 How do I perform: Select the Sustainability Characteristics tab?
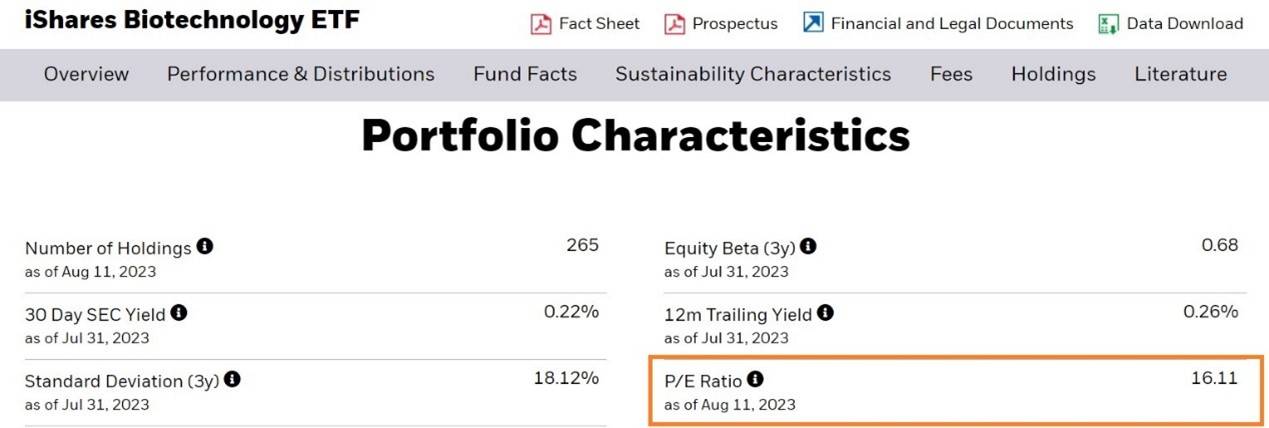[753, 74]
